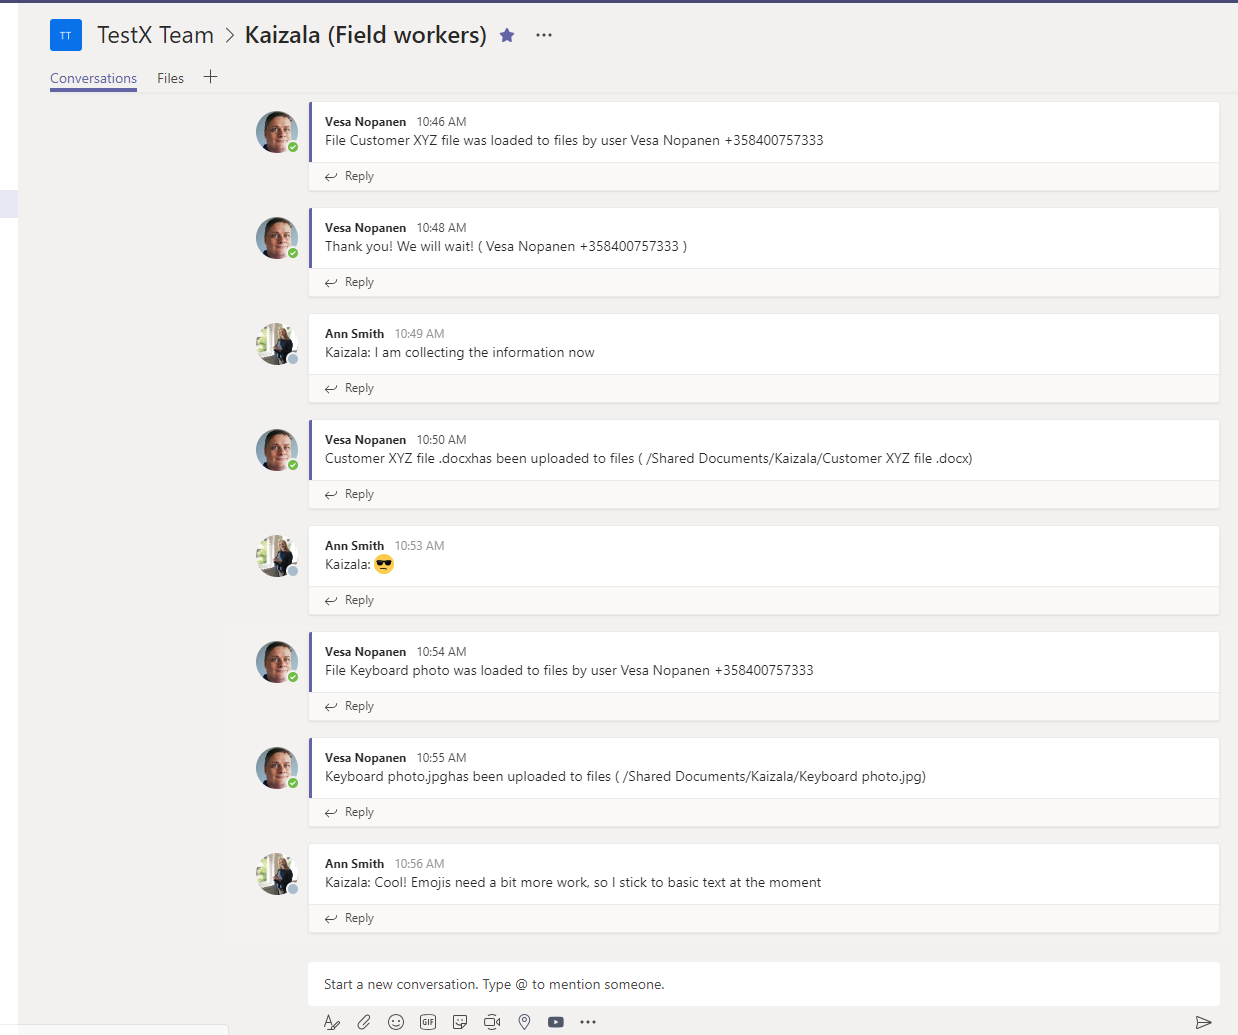Reply to the 'Cool! Emojis need' message
The image size is (1238, 1035).
click(350, 918)
